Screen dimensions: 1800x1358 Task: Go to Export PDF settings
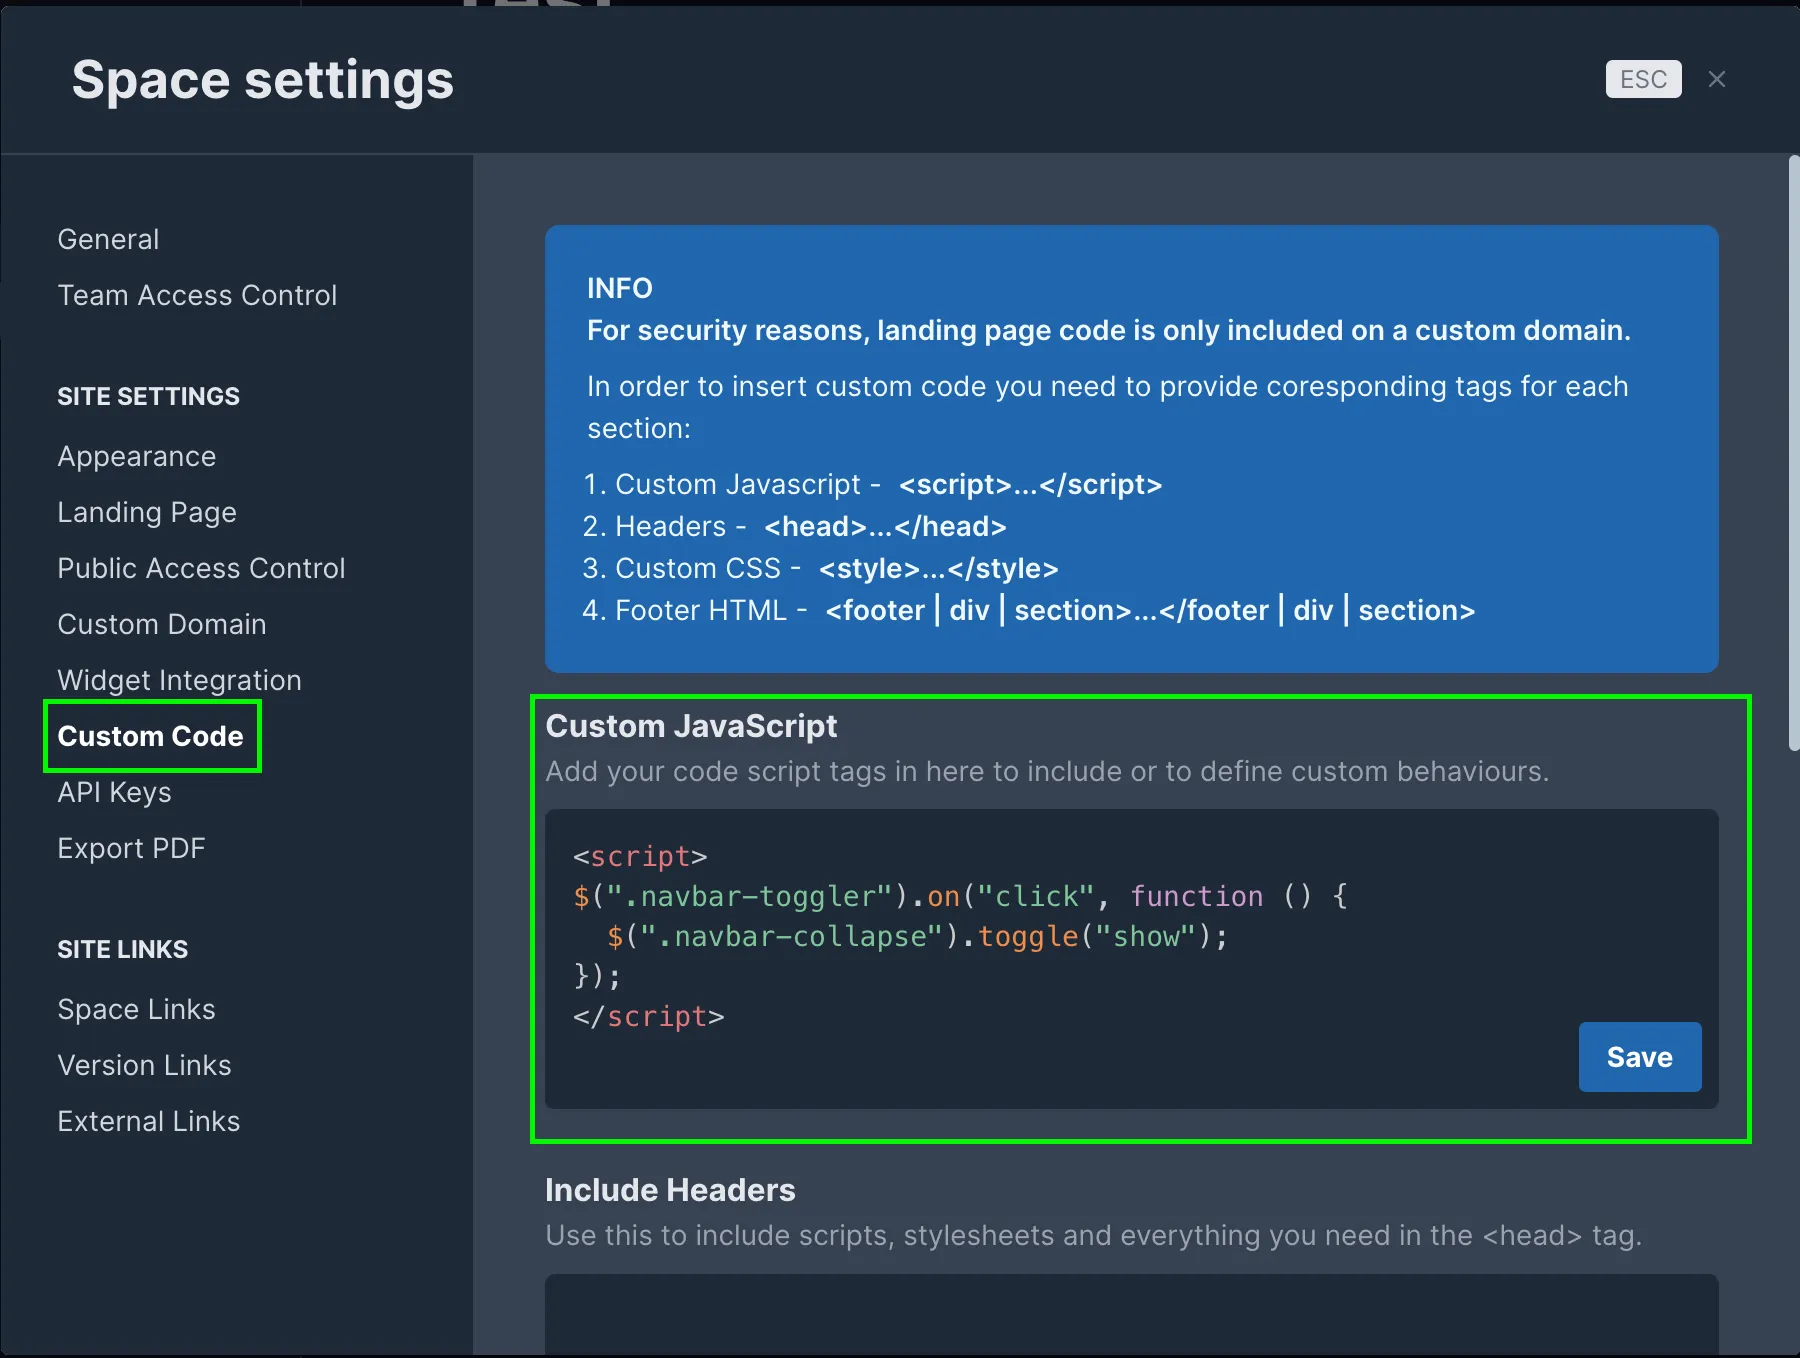131,848
